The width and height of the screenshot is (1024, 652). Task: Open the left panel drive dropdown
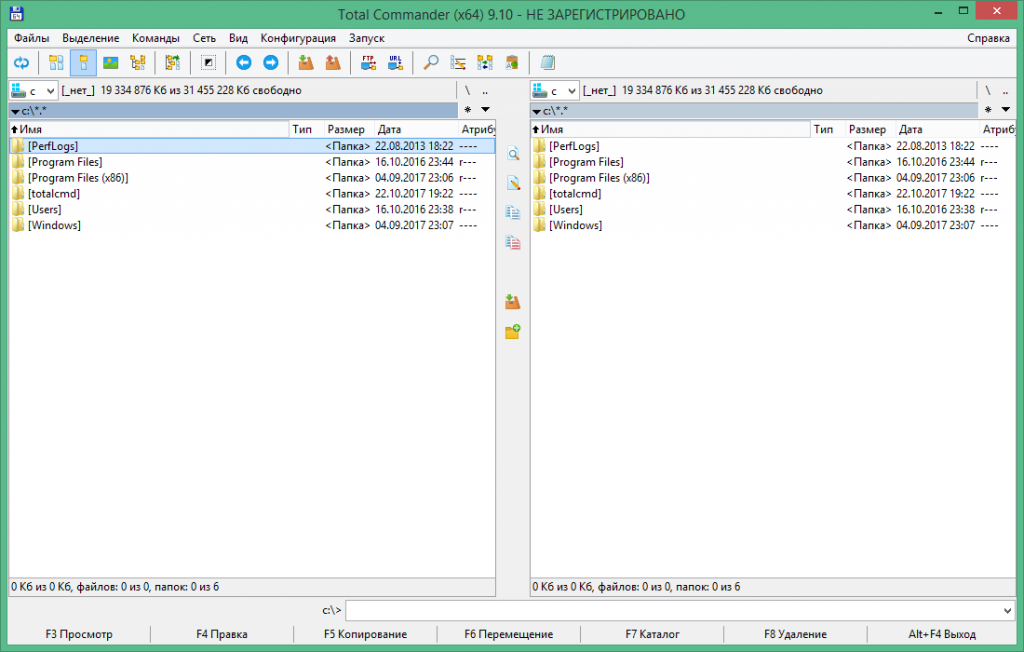coord(33,91)
